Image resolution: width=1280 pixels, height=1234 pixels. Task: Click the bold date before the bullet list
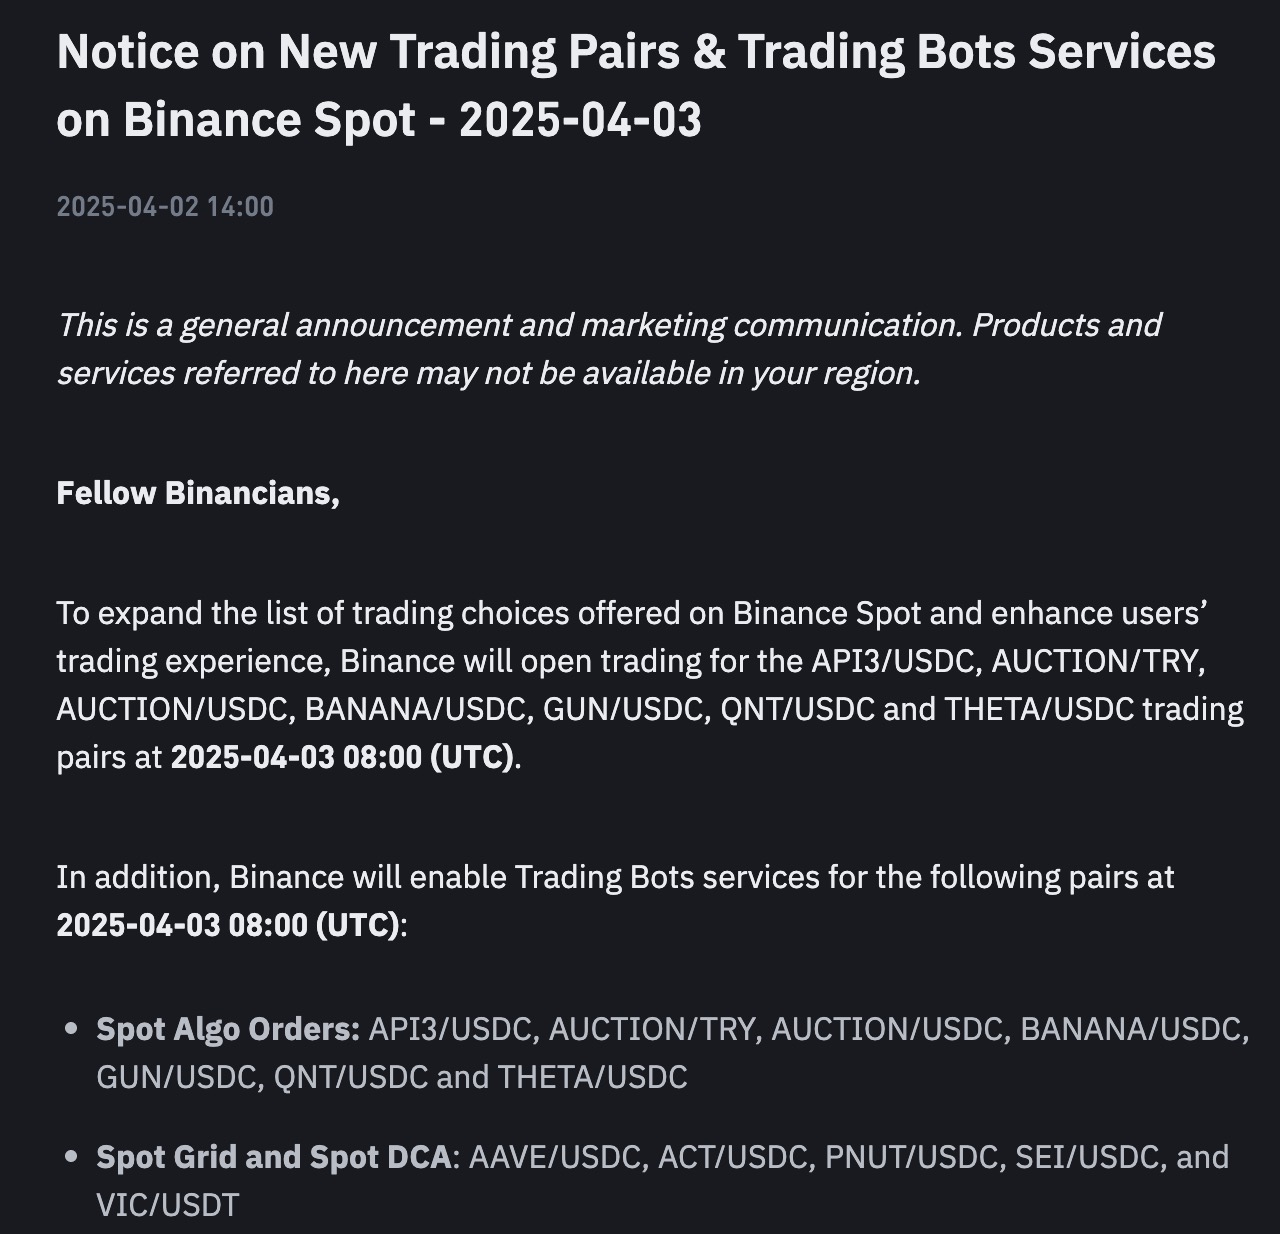pyautogui.click(x=228, y=925)
